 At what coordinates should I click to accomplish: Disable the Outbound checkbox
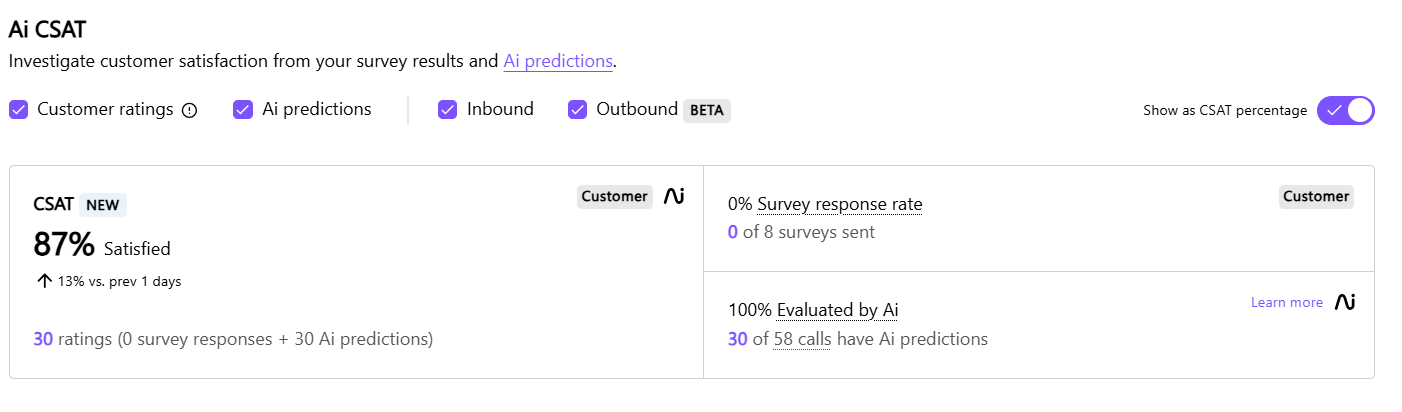(577, 110)
